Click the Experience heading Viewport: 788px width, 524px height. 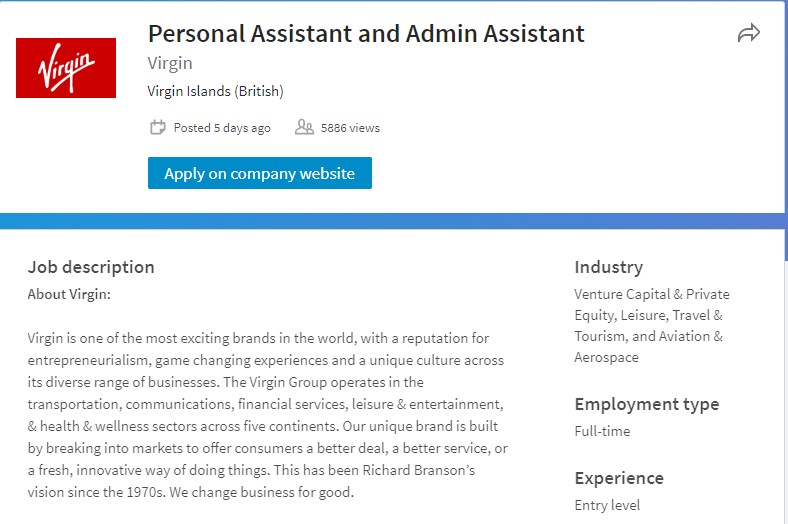point(619,478)
